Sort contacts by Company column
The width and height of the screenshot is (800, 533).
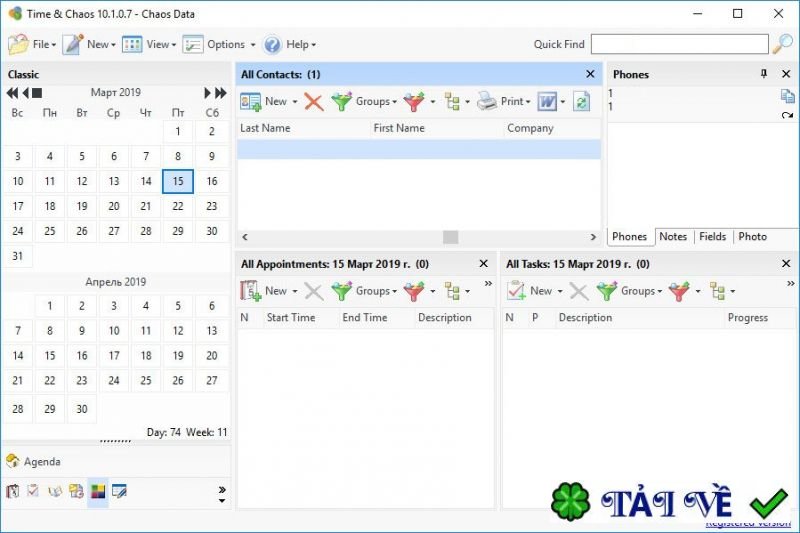pyautogui.click(x=553, y=129)
